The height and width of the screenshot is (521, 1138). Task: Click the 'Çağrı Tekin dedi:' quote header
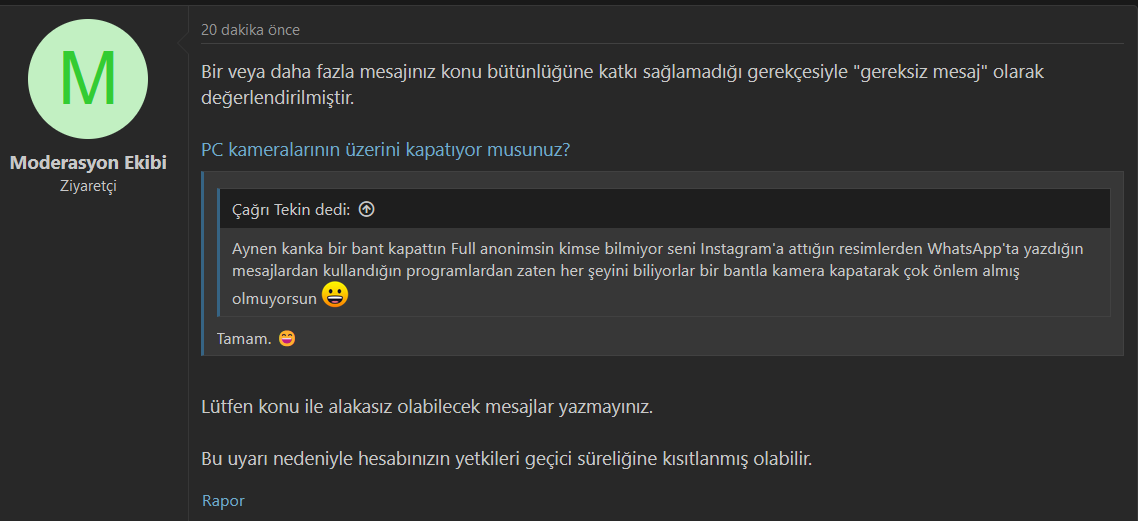pos(291,209)
